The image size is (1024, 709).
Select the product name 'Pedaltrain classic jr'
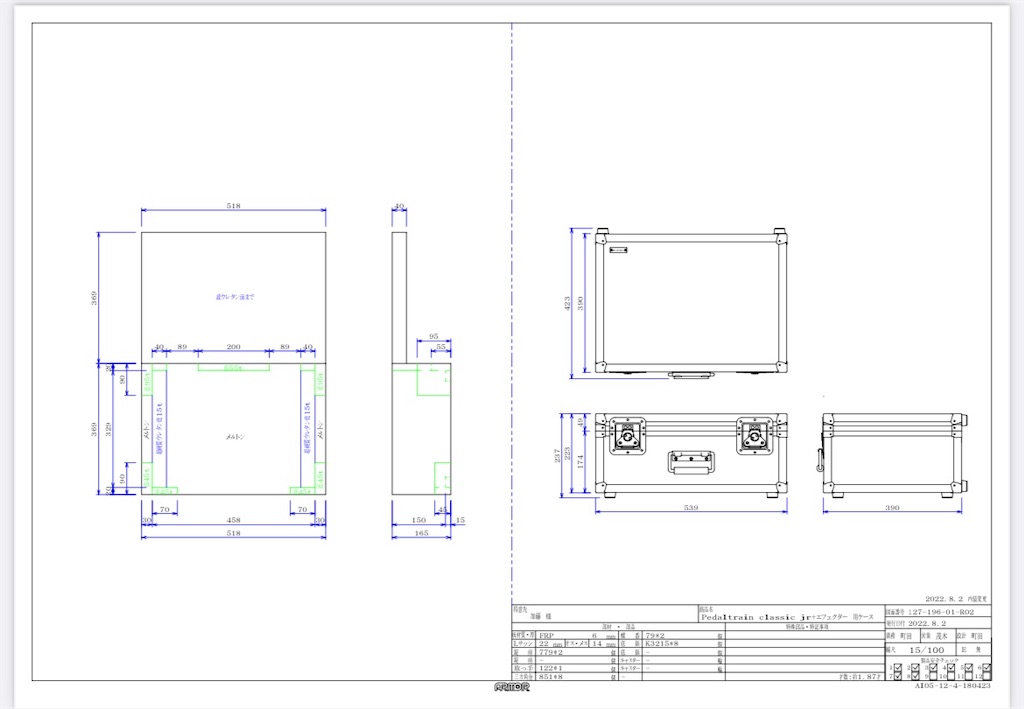756,617
